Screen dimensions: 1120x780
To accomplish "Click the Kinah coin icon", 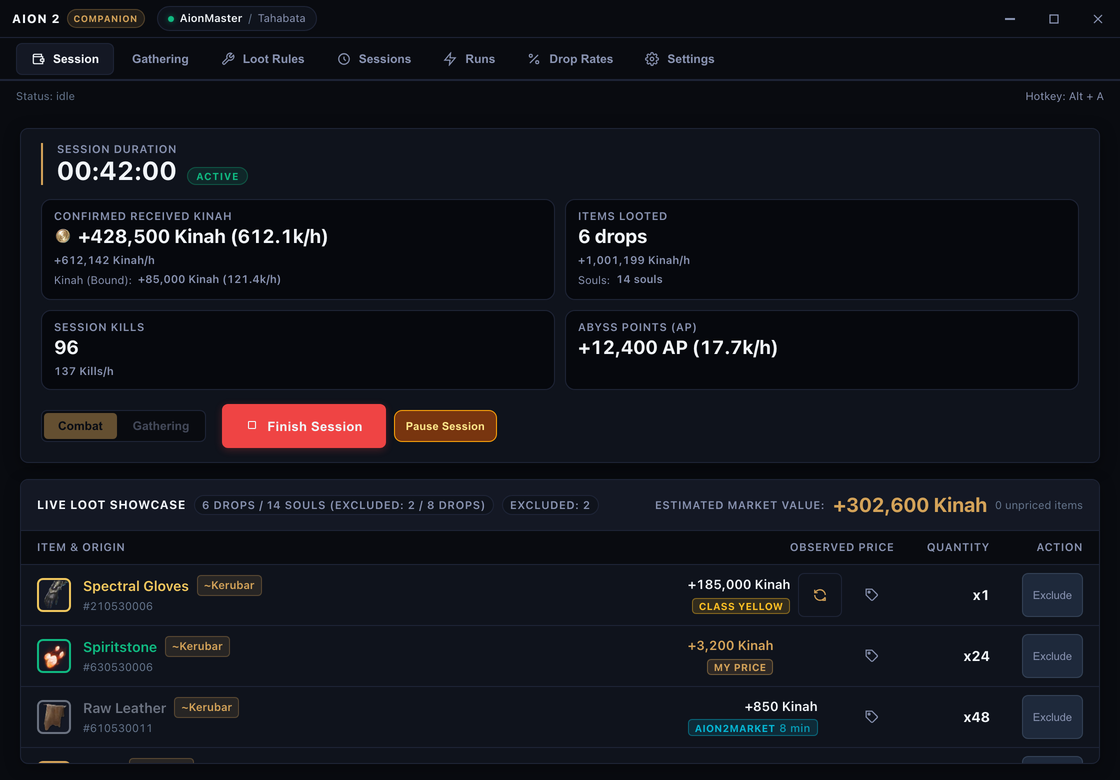I will pyautogui.click(x=63, y=236).
